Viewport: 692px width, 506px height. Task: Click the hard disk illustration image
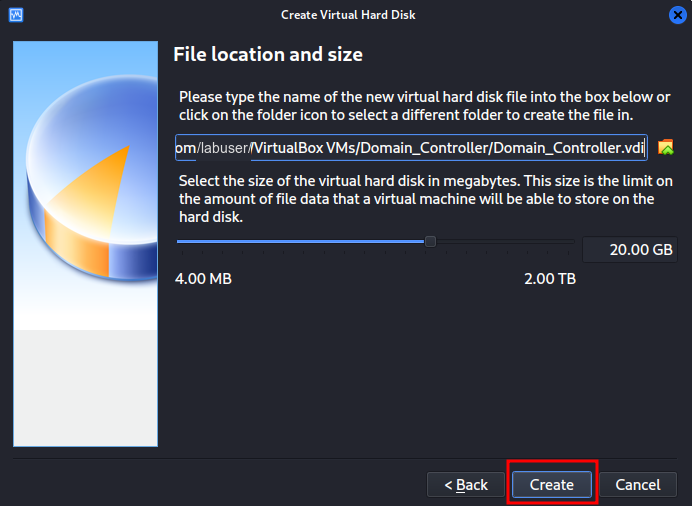click(86, 244)
